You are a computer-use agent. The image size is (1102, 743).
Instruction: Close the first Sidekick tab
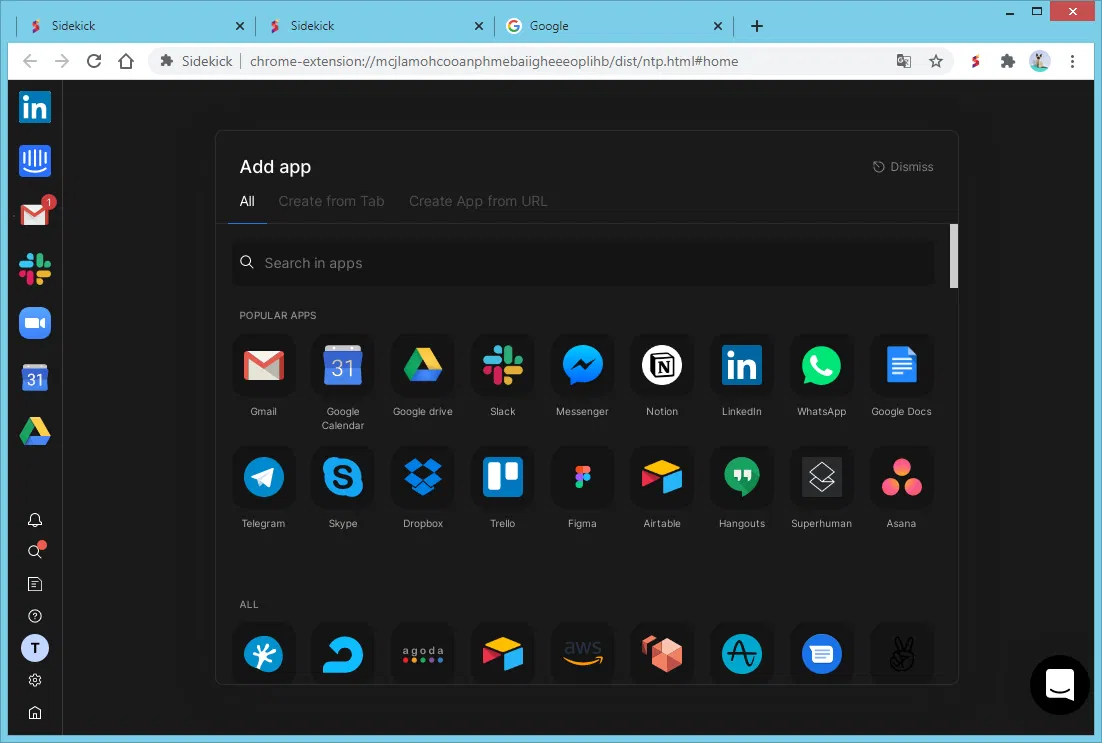240,26
